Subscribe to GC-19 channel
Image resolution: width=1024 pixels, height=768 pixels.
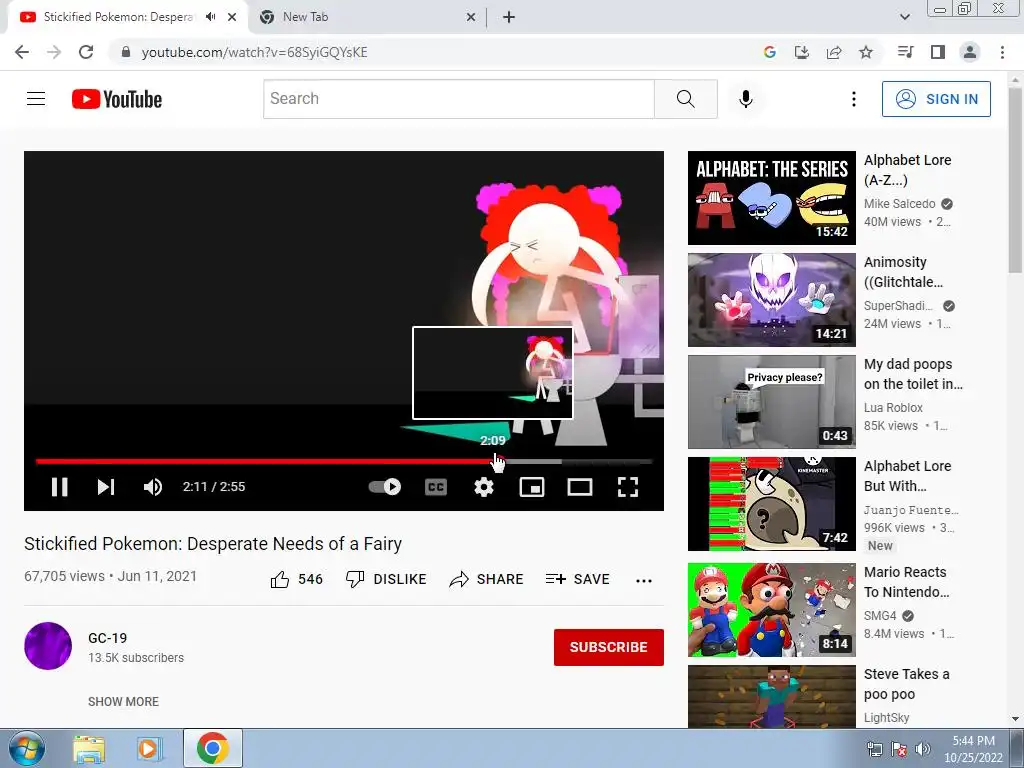pos(609,647)
